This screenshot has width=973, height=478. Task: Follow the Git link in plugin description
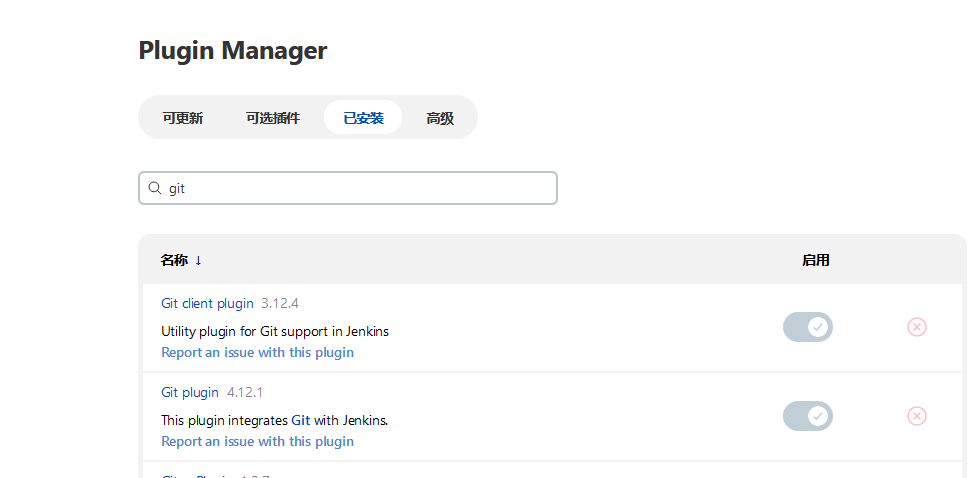300,420
